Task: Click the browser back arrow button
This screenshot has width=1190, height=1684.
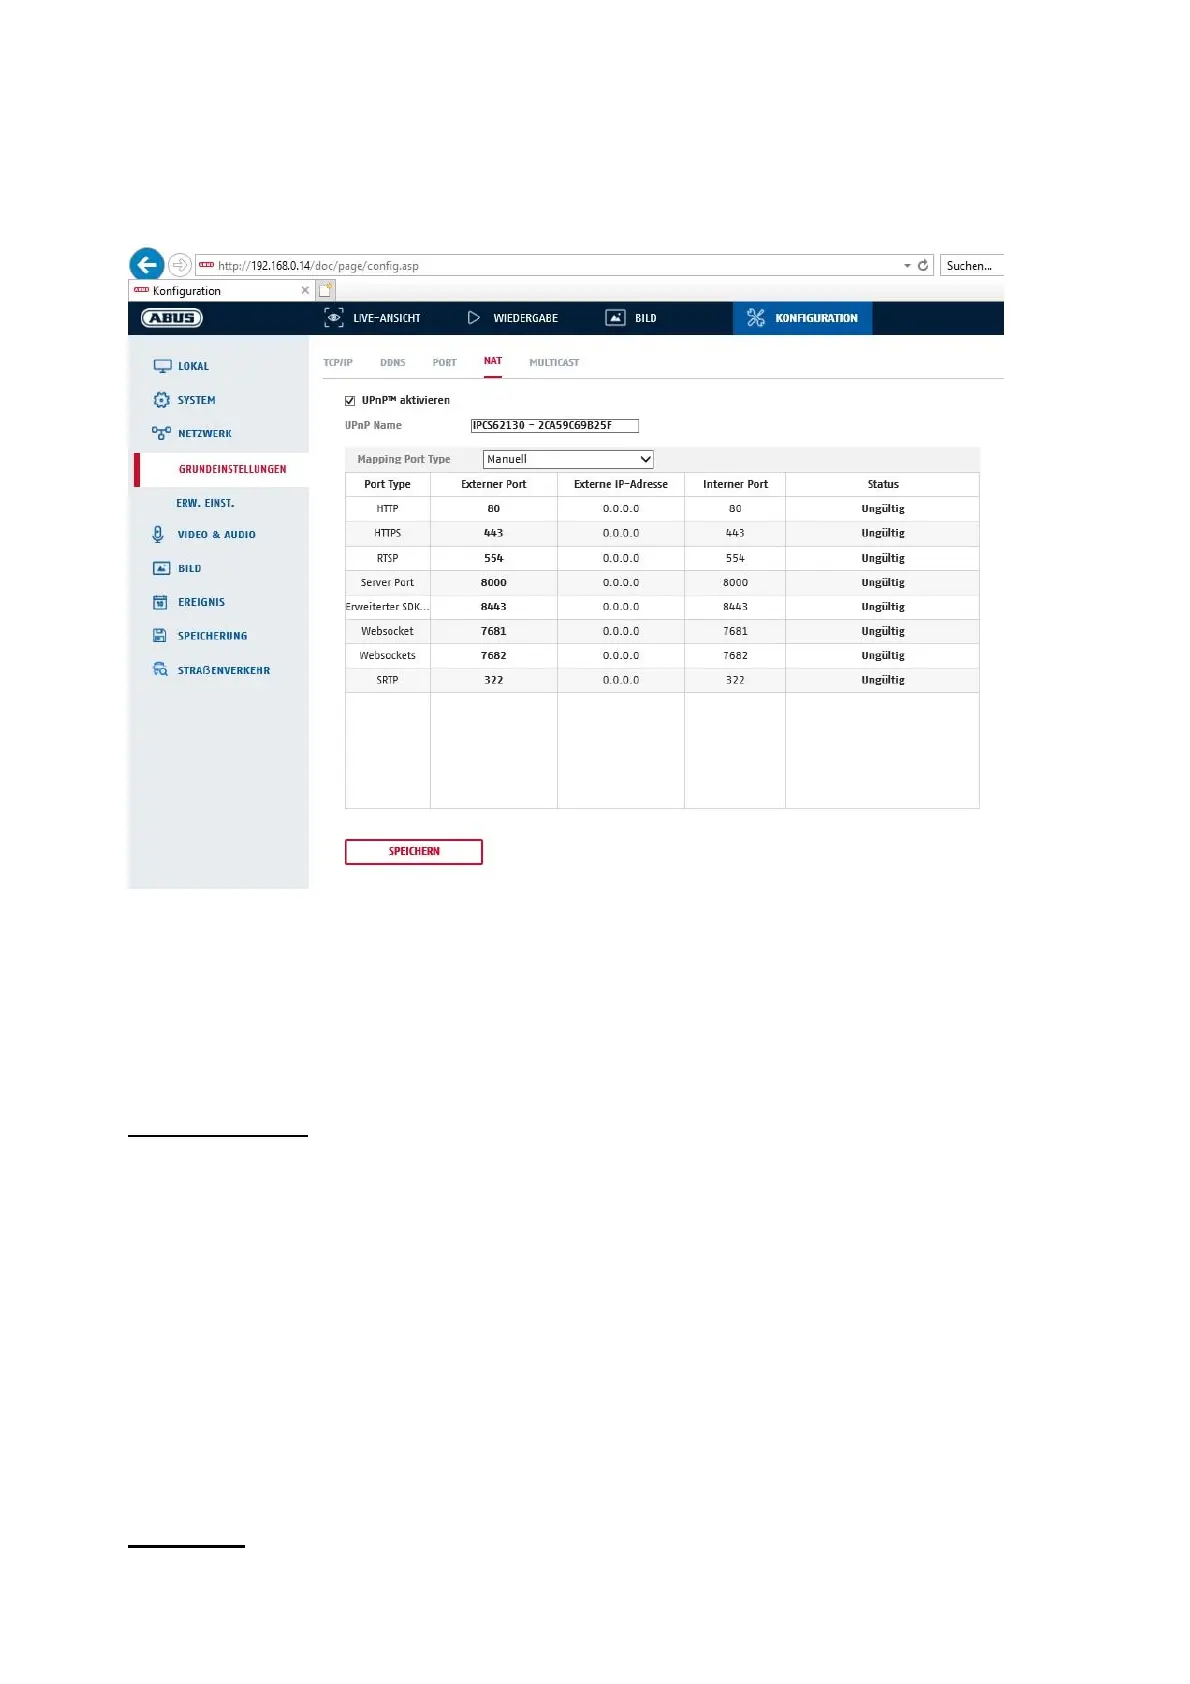Action: click(x=147, y=265)
